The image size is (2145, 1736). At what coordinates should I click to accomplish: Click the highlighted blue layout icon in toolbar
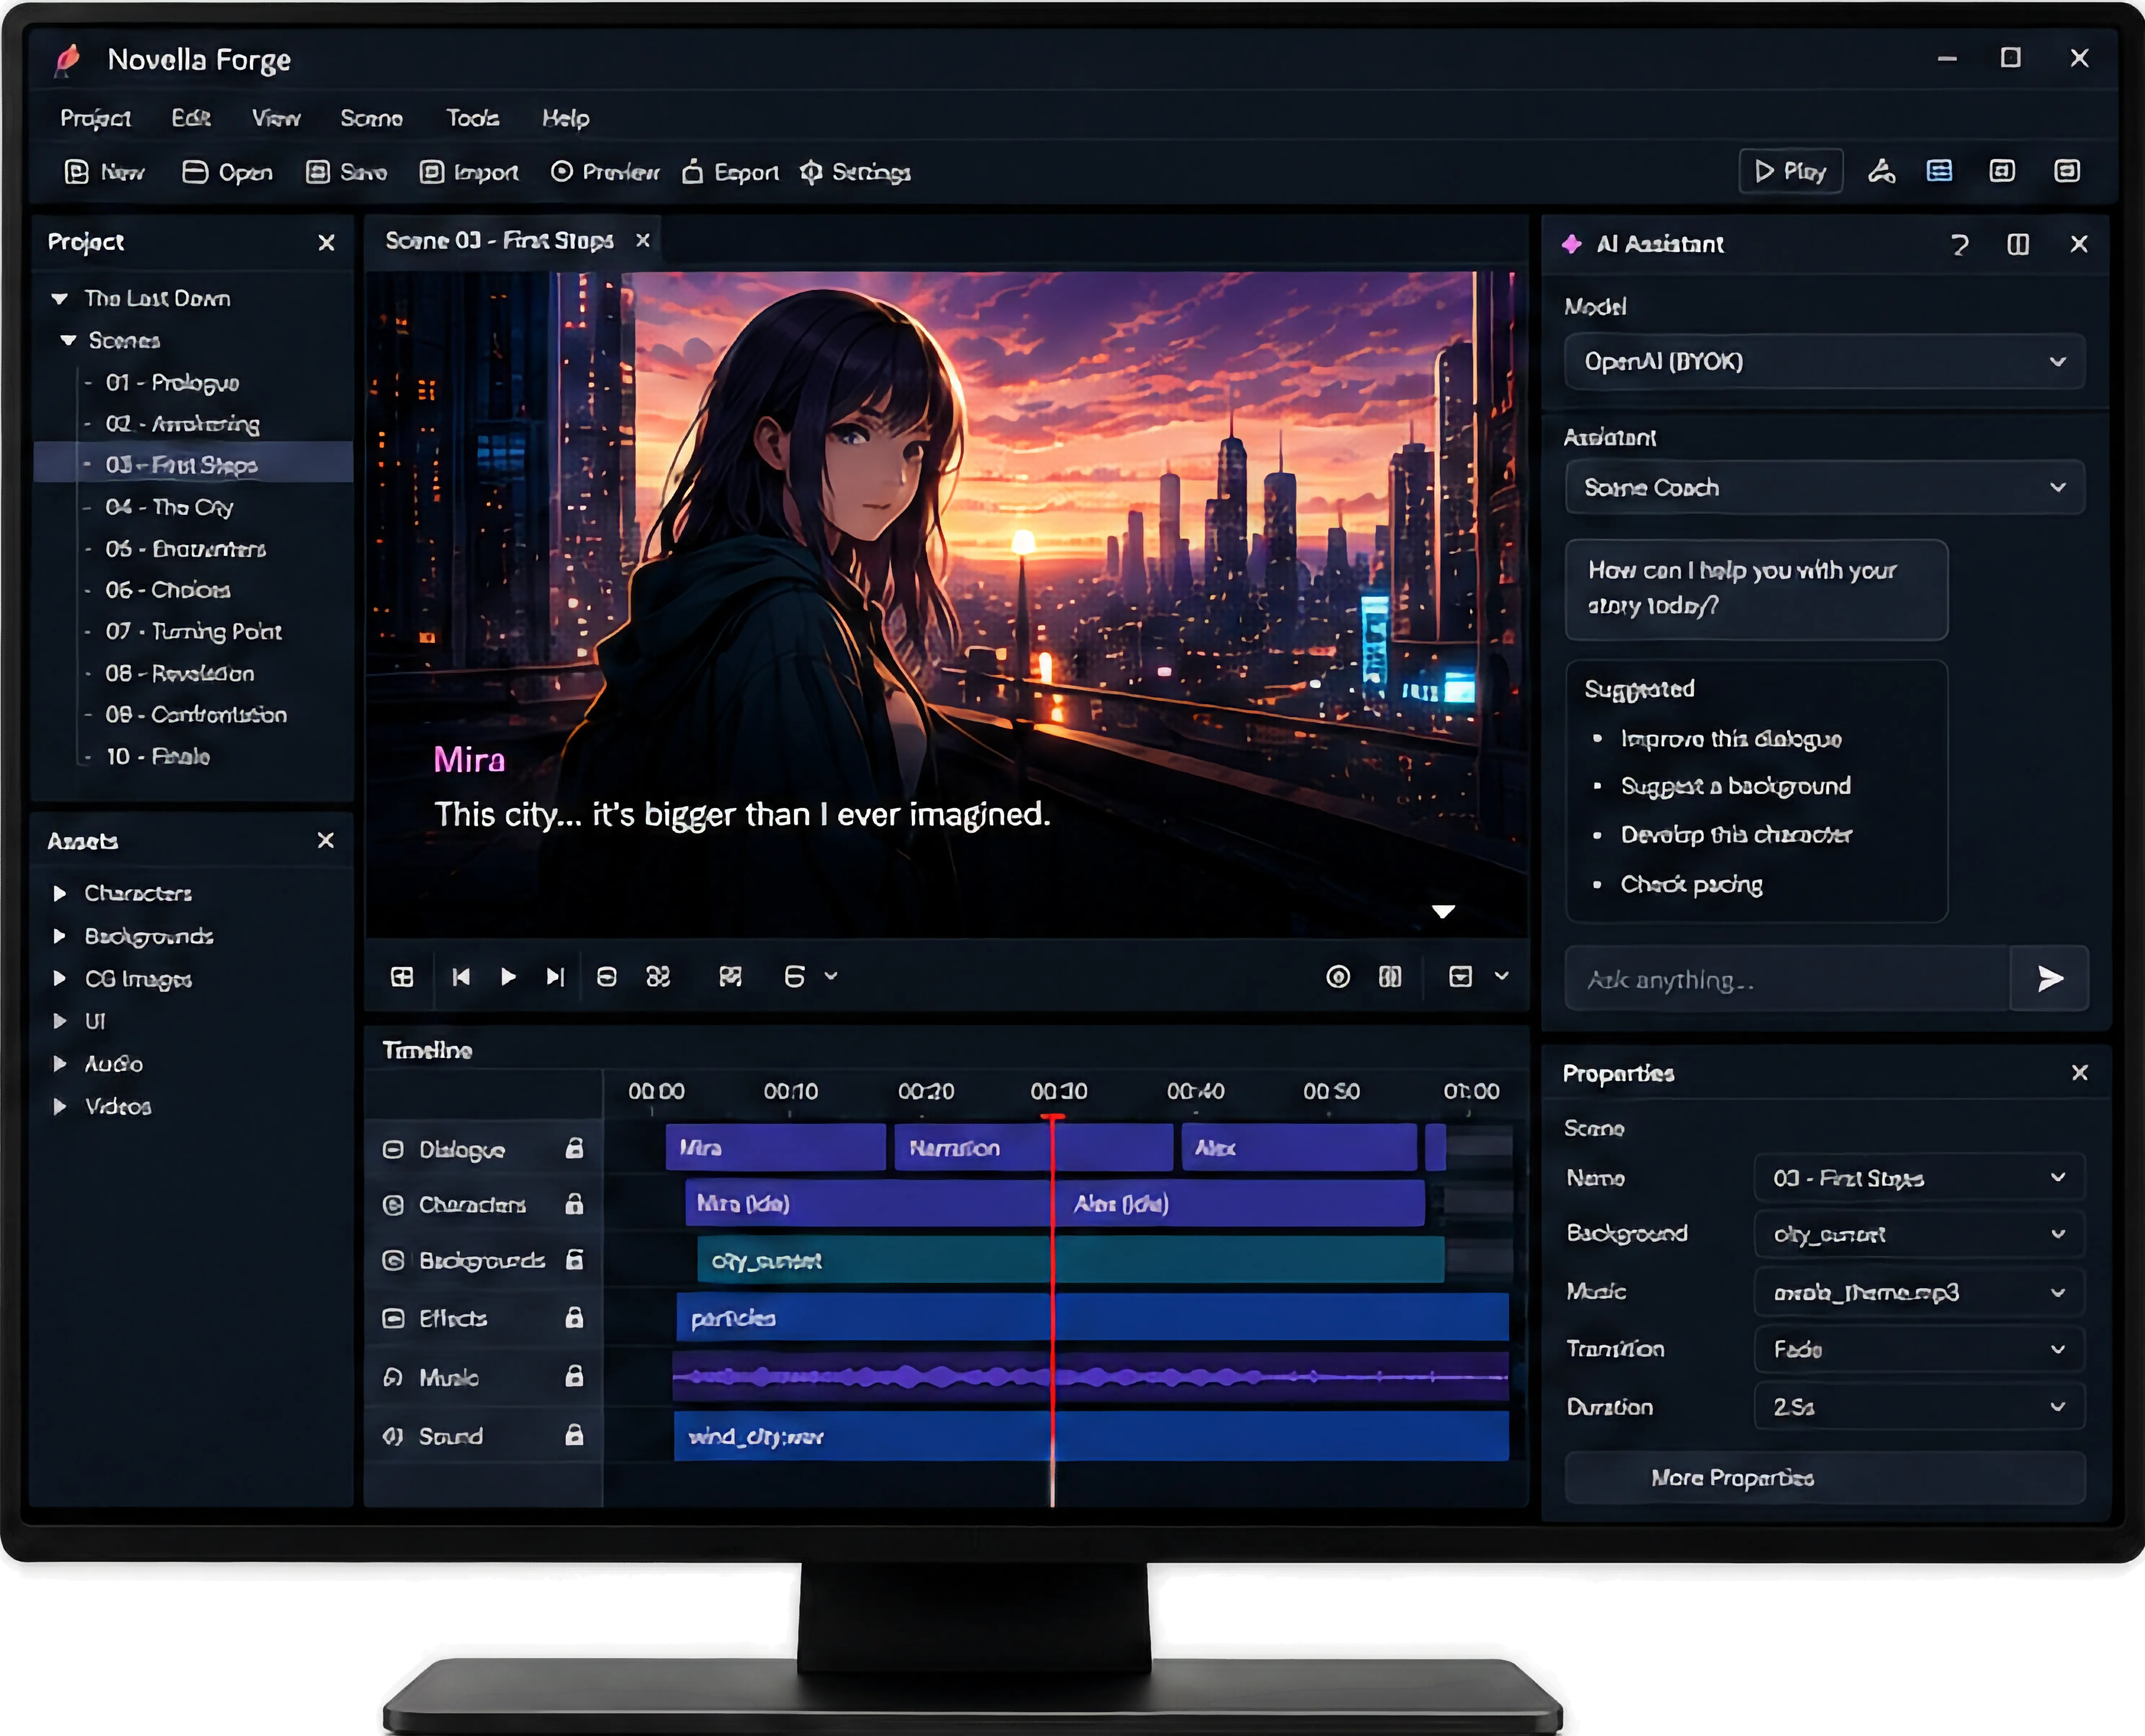click(x=1939, y=171)
